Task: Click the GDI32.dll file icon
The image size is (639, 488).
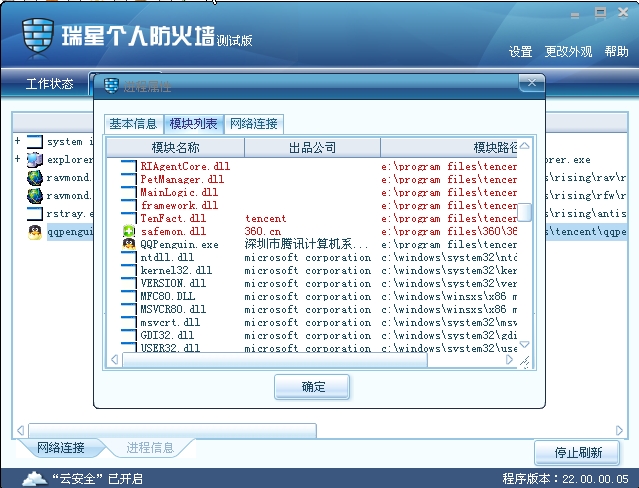Action: tap(129, 336)
